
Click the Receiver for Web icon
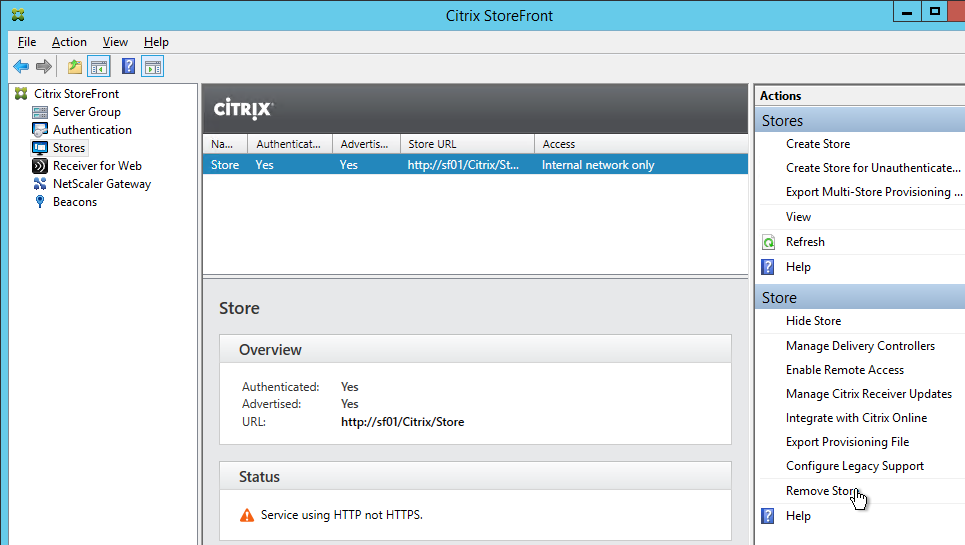click(x=40, y=166)
